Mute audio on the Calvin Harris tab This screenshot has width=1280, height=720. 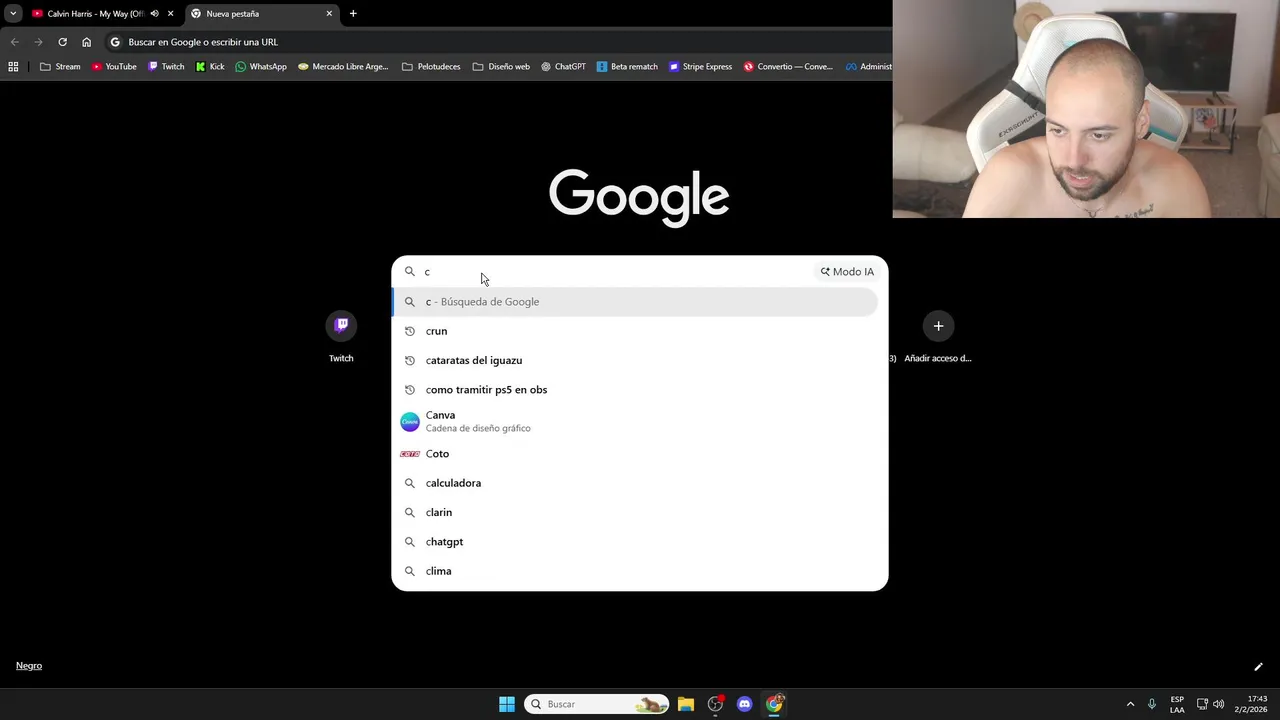point(154,14)
